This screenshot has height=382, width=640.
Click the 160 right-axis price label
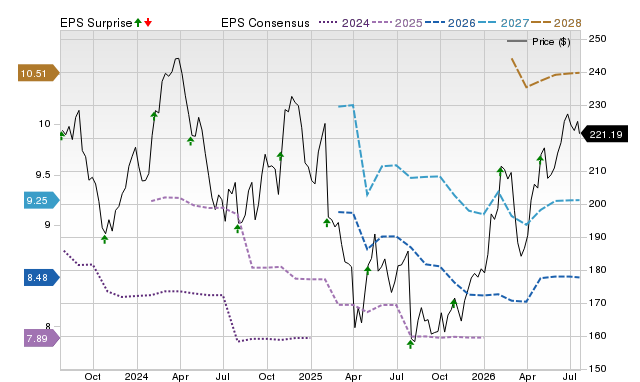pyautogui.click(x=597, y=336)
